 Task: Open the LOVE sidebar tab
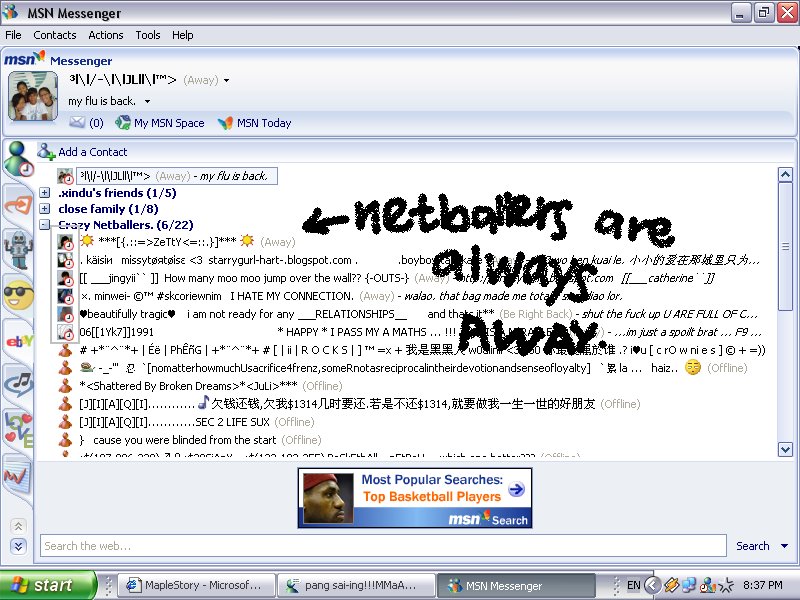pos(18,429)
